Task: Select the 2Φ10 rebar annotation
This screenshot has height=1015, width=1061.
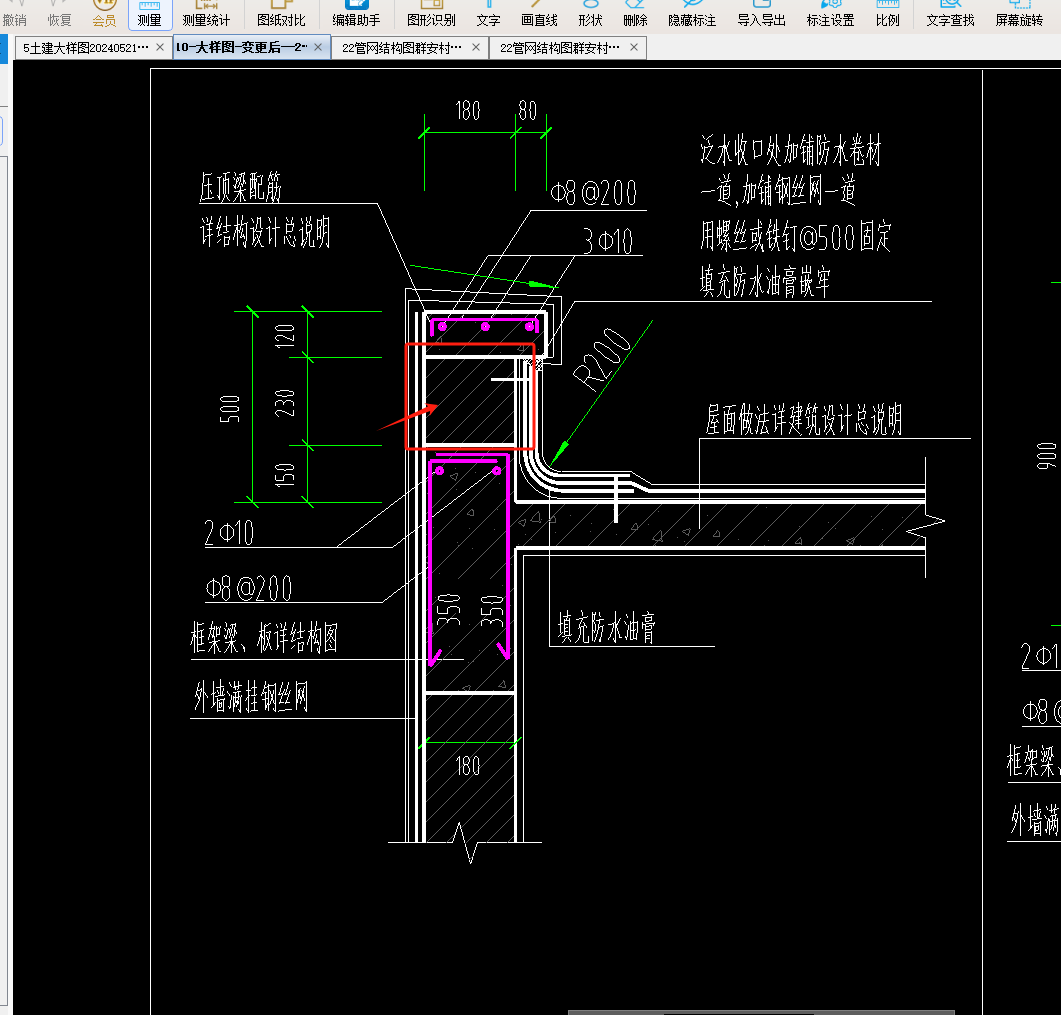Action: (229, 533)
